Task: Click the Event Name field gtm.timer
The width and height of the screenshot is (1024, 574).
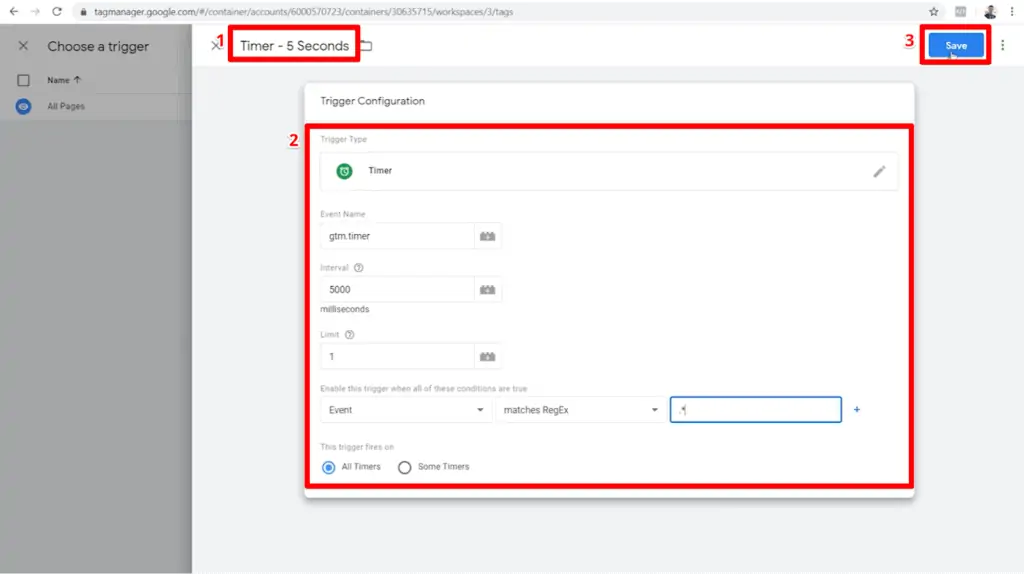Action: tap(397, 236)
